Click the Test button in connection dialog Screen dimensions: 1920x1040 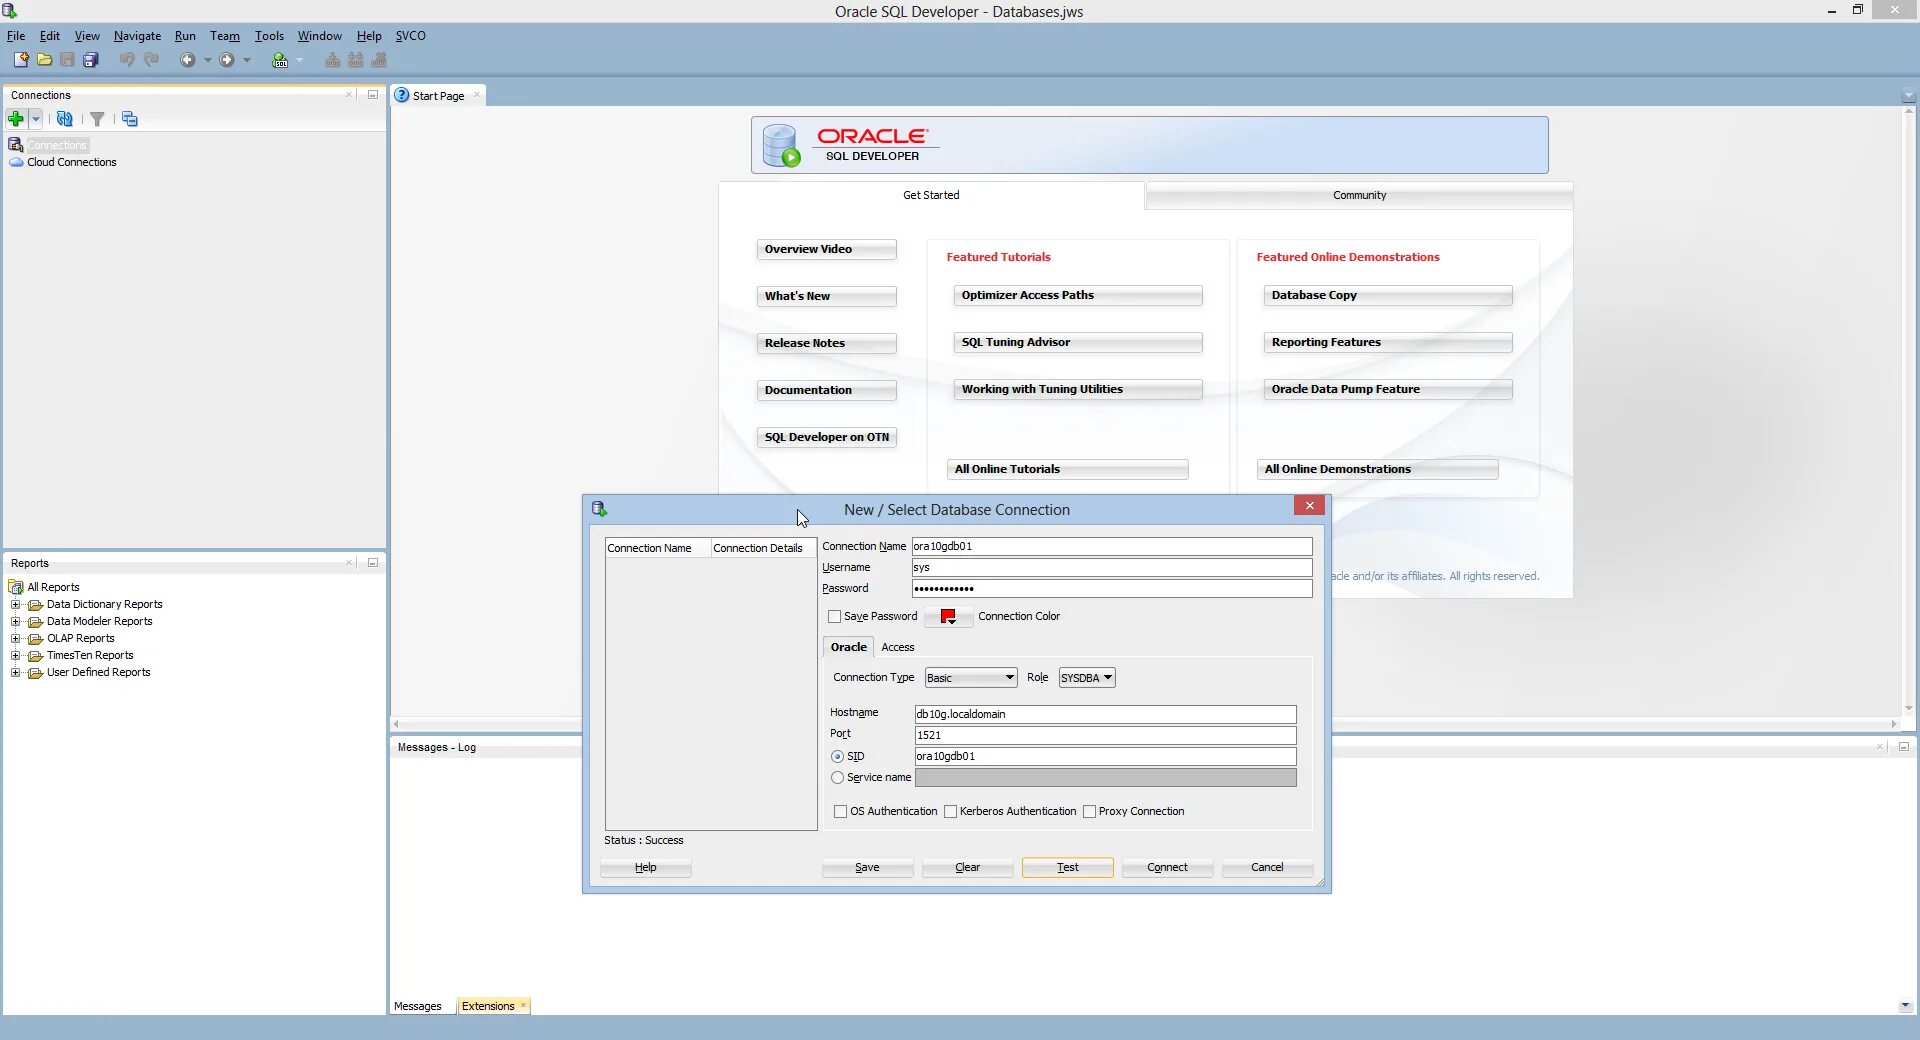(x=1067, y=868)
